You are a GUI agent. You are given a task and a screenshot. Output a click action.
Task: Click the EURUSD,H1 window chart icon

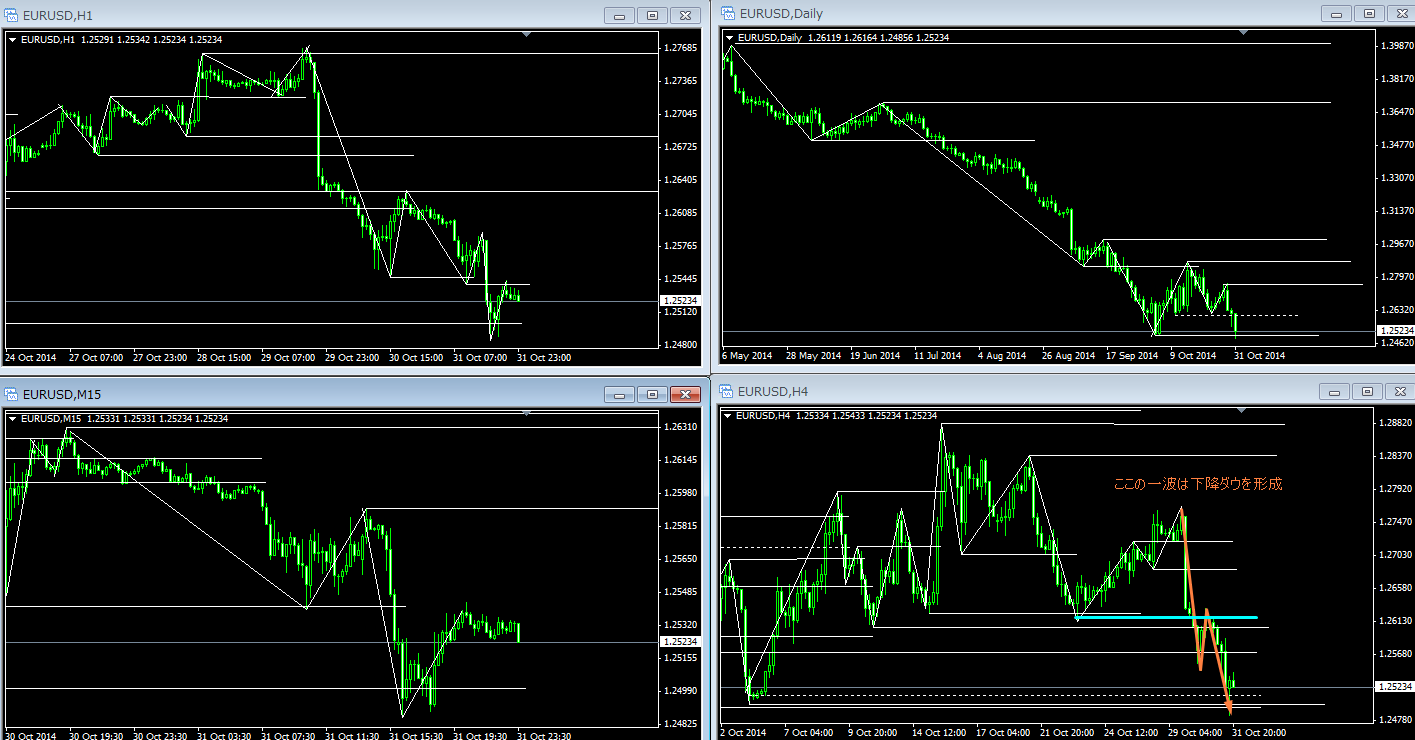tap(12, 16)
